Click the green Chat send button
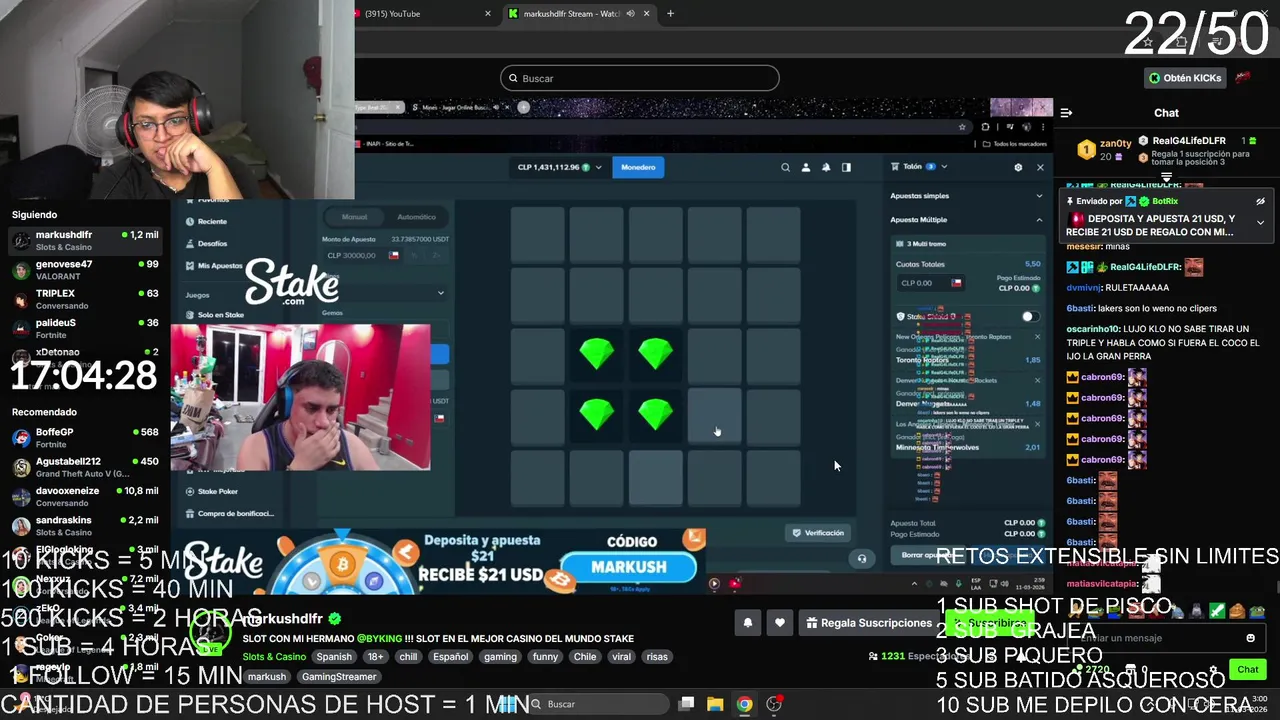 (x=1248, y=670)
